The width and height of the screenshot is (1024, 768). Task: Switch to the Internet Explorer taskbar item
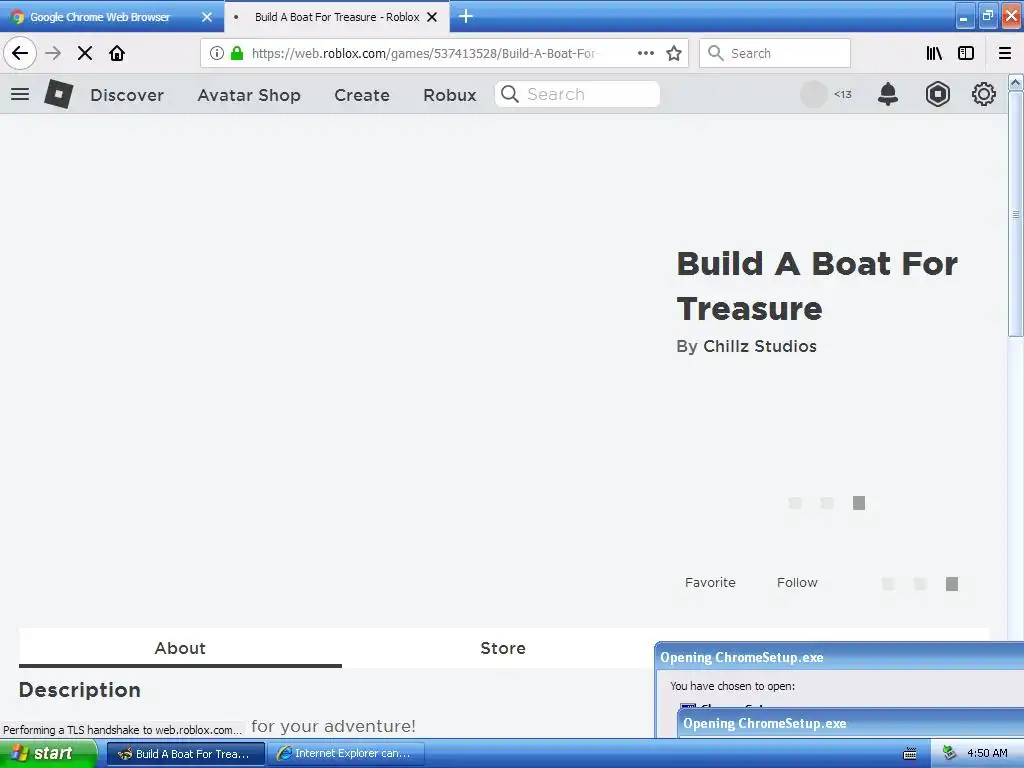345,753
